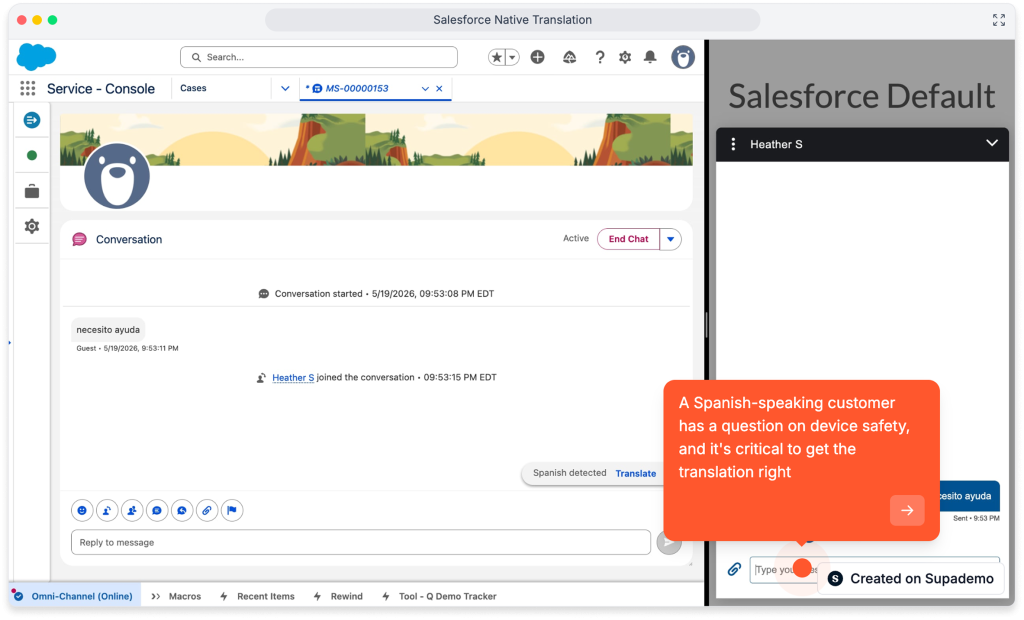The width and height of the screenshot is (1024, 620).
Task: Click the add participant people icon
Action: [x=131, y=510]
